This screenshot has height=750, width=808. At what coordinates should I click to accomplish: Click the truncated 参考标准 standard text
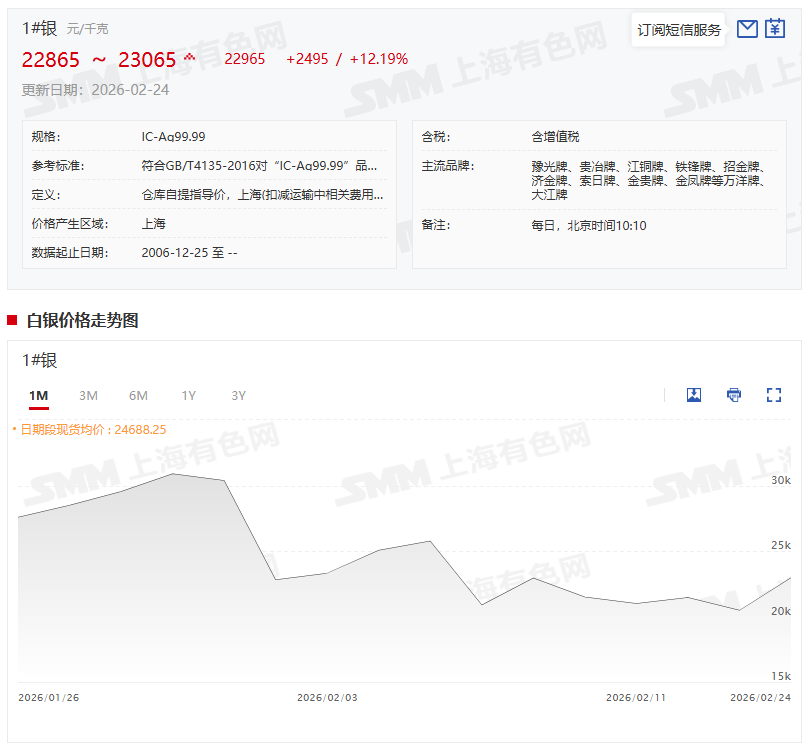(262, 166)
